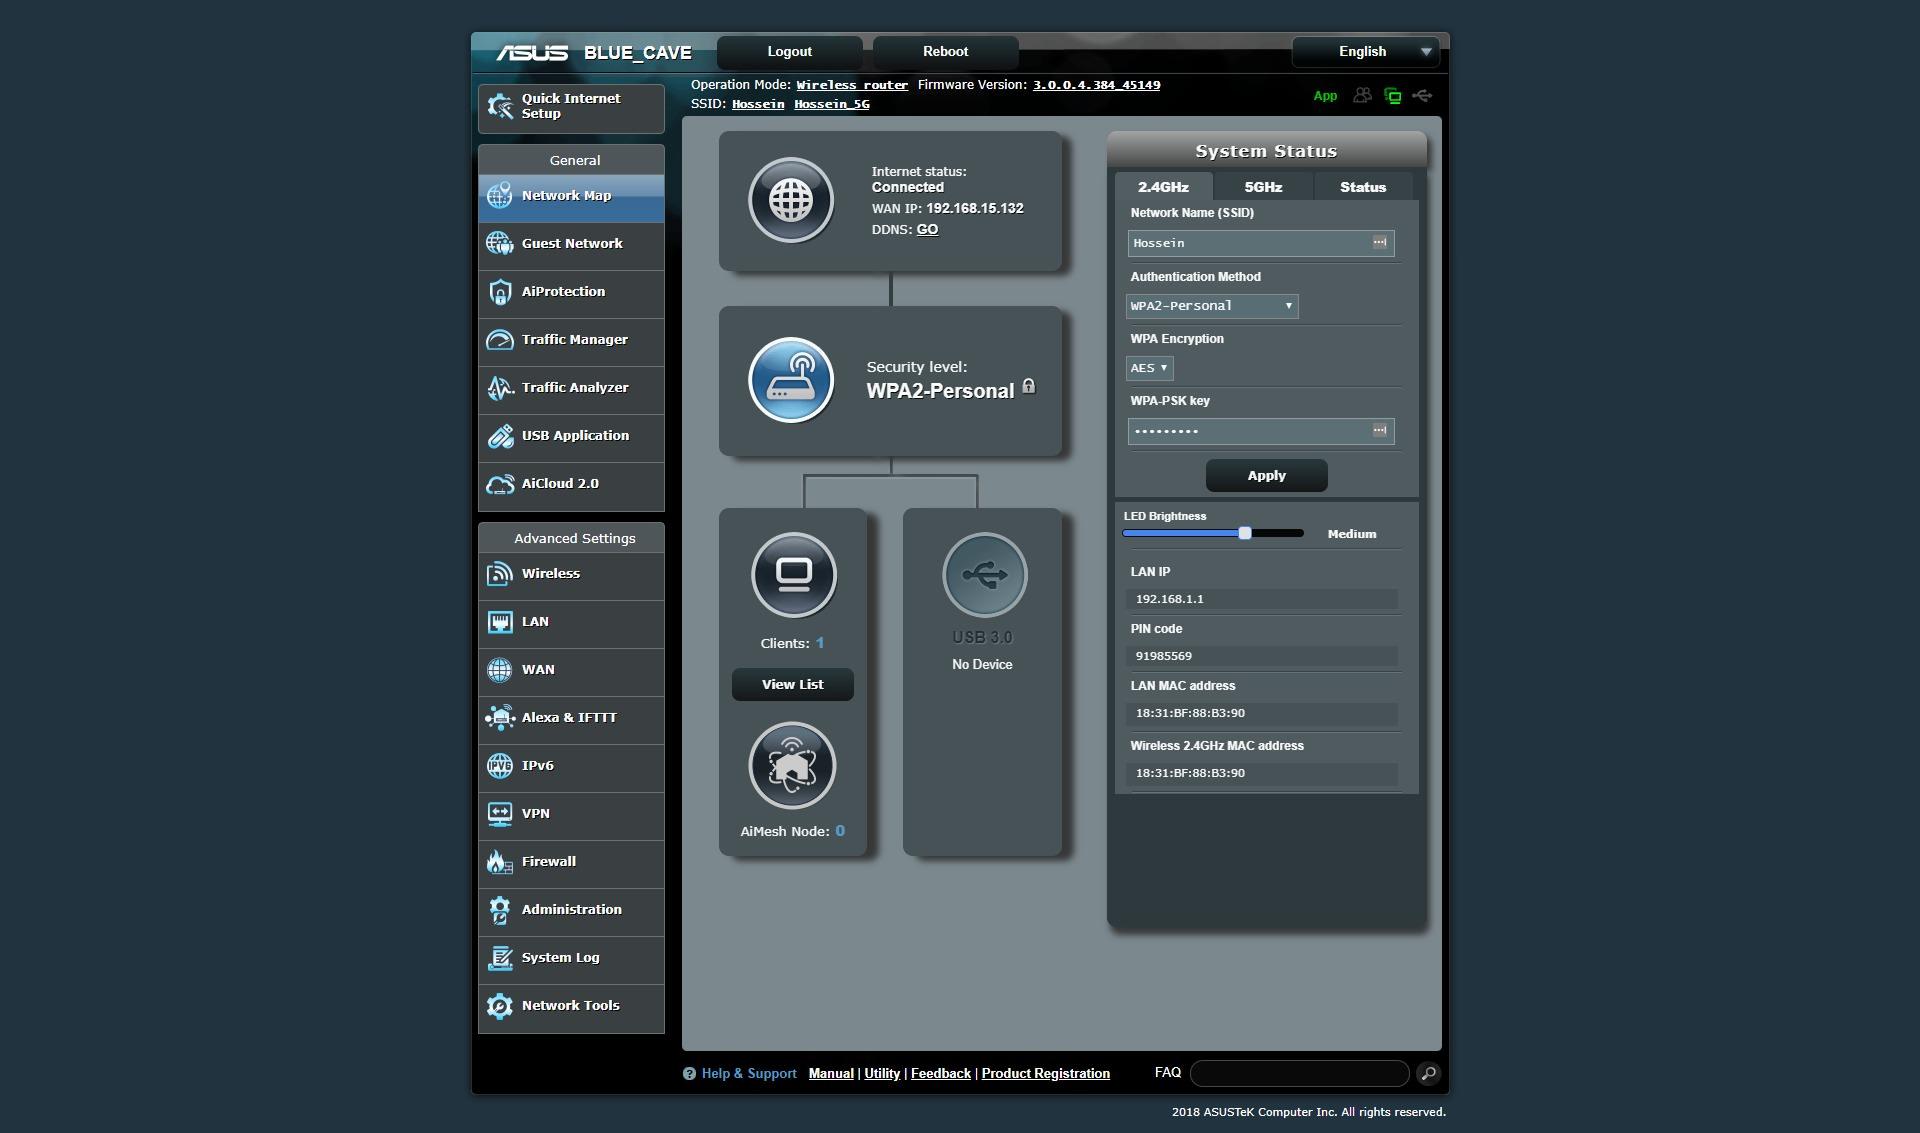
Task: Click the Hossein SSID link in header
Action: (x=758, y=104)
